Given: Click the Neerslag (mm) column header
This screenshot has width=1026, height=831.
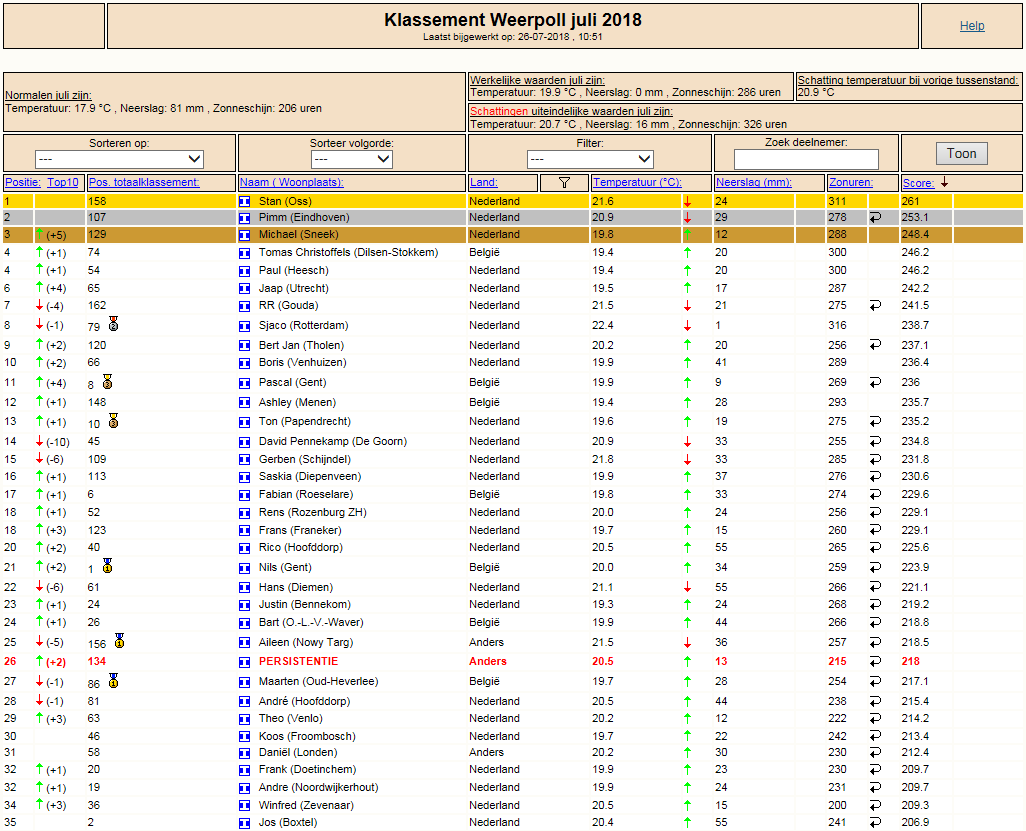Looking at the screenshot, I should tap(753, 183).
